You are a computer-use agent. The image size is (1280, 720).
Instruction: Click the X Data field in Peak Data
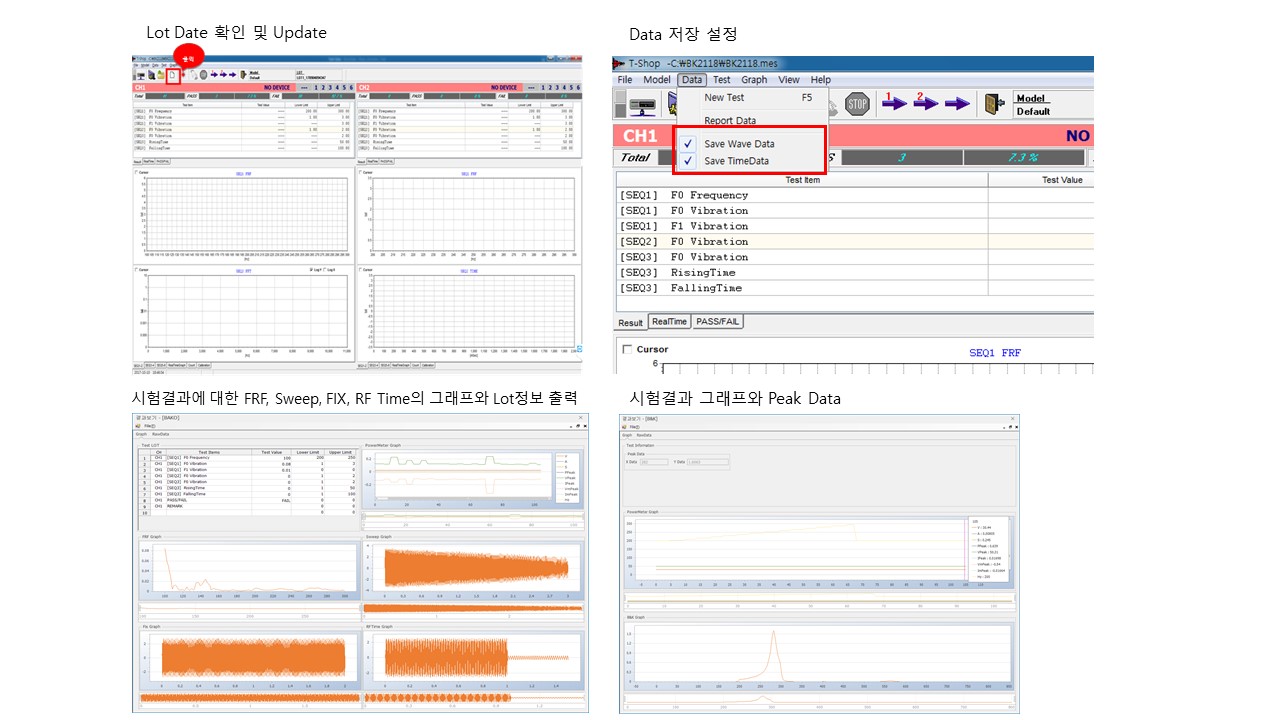[654, 462]
